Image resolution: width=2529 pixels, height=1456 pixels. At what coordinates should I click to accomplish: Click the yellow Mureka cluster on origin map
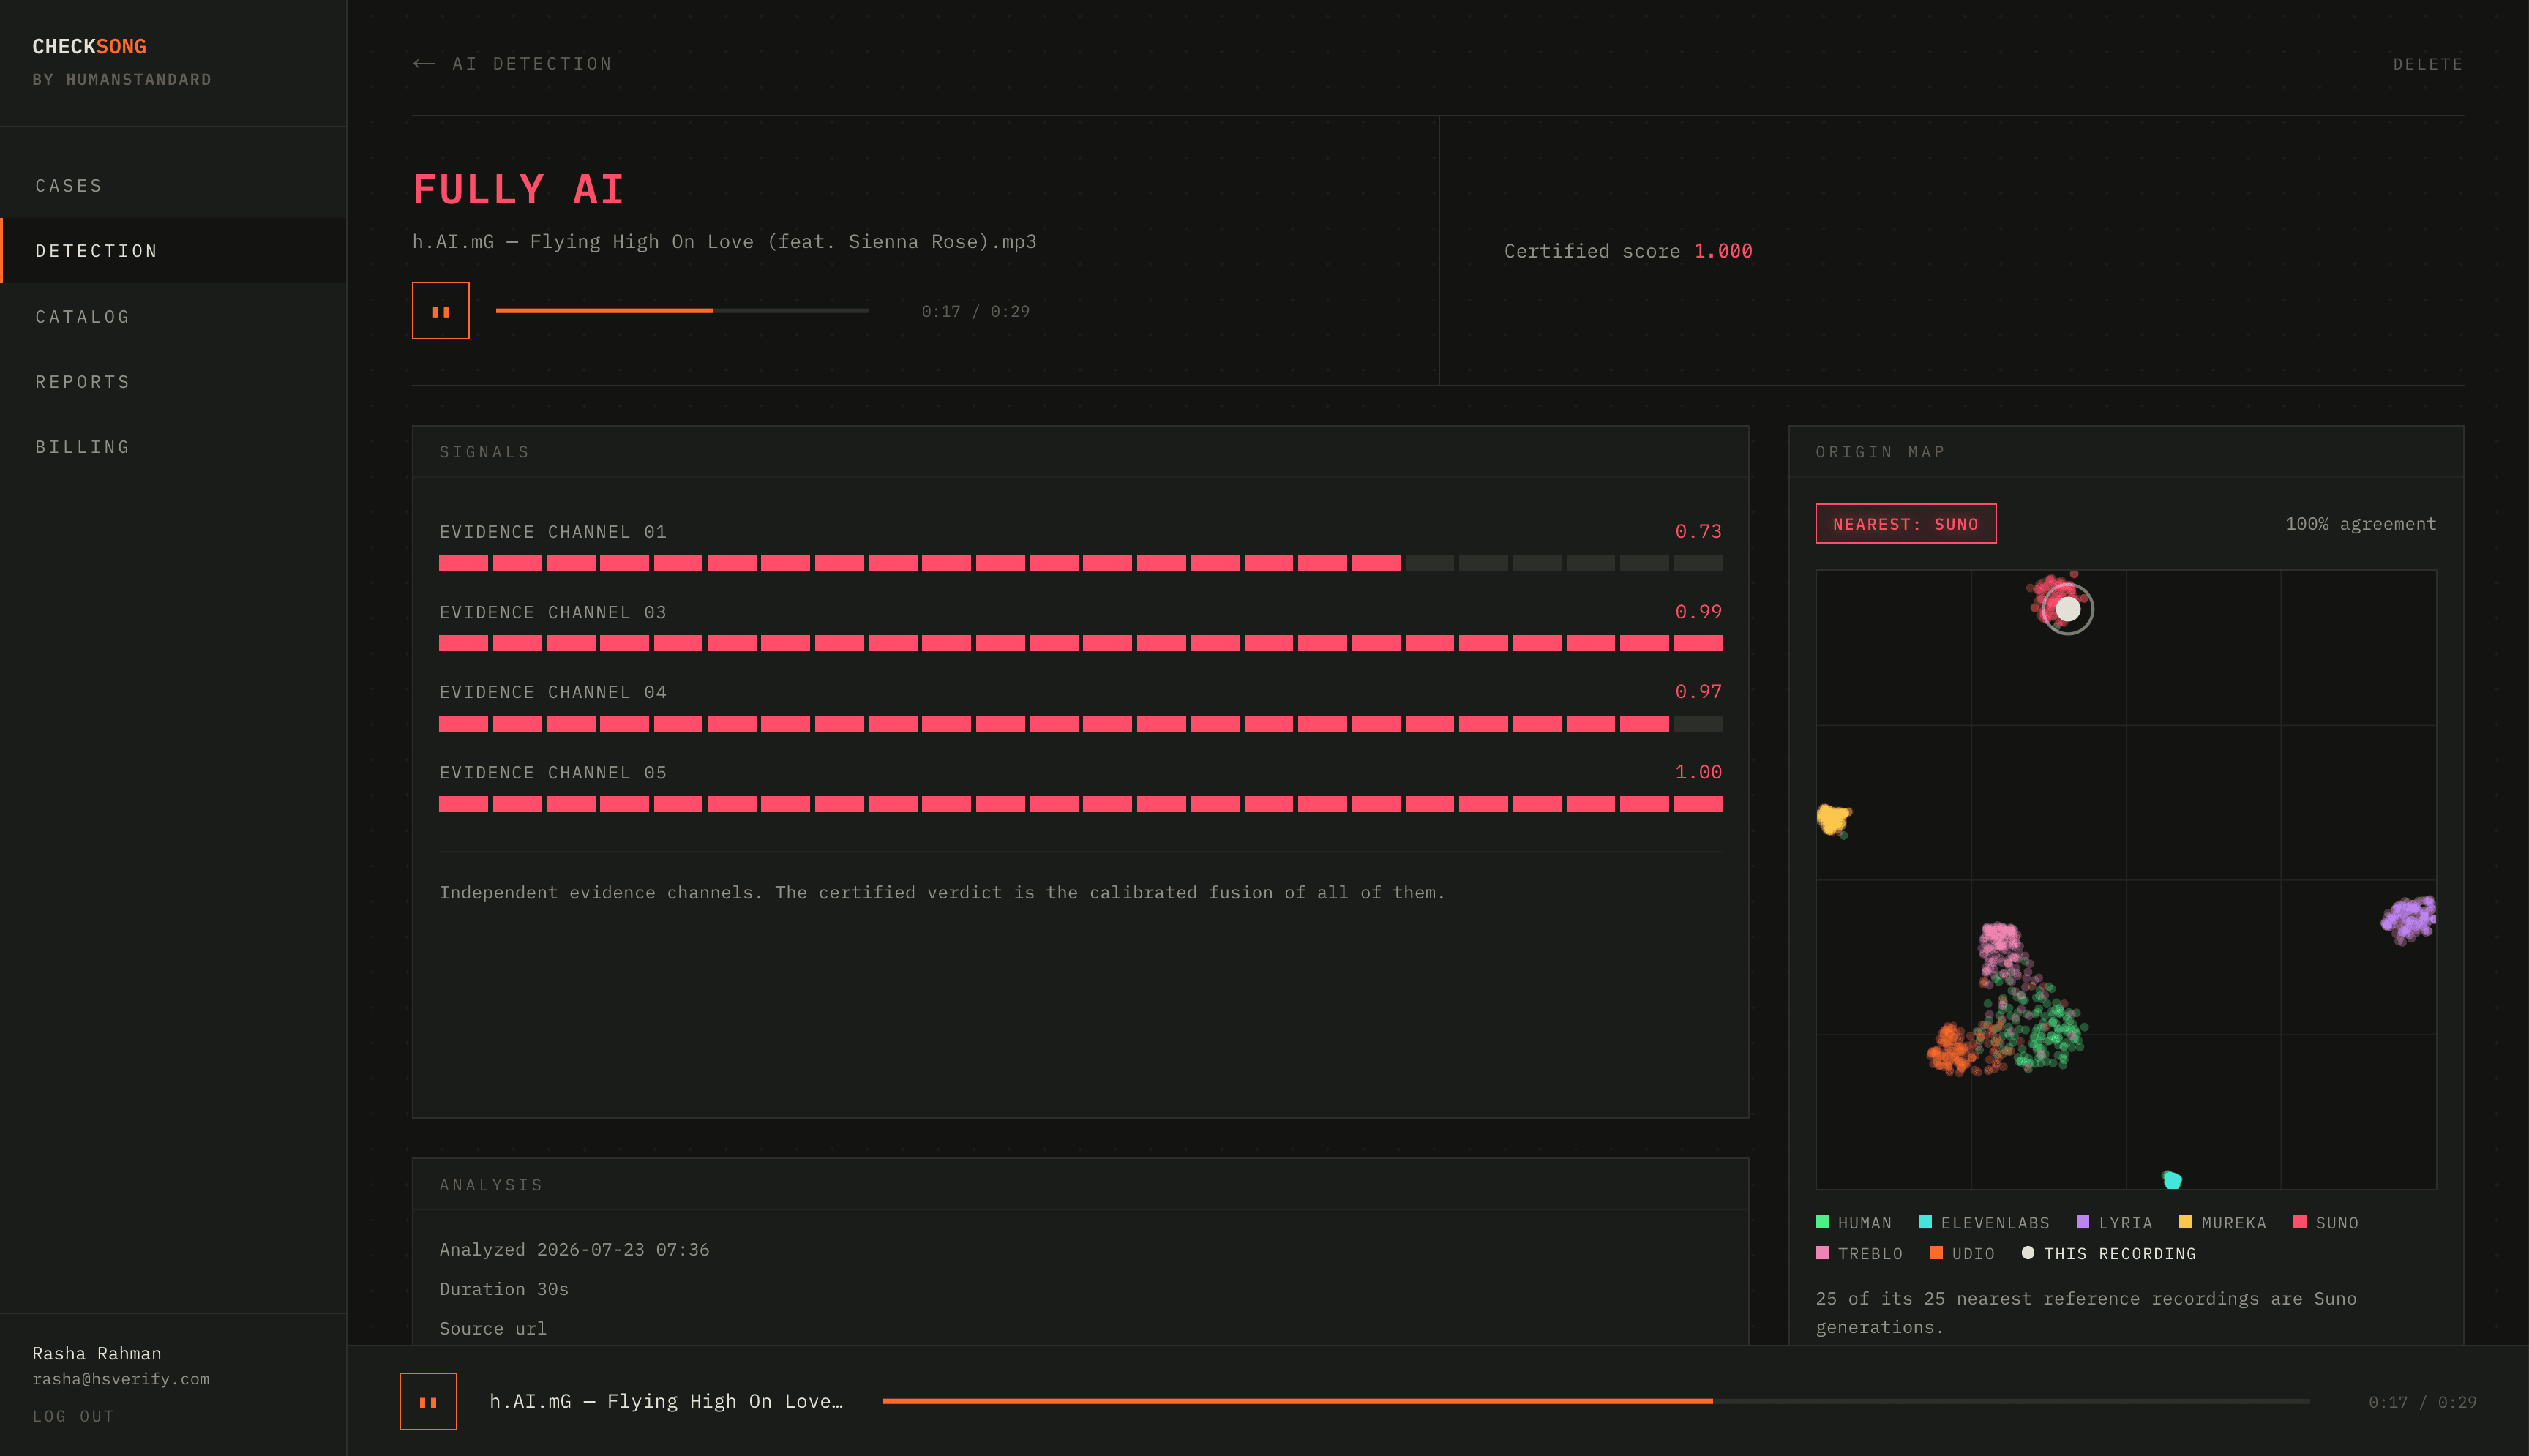1833,819
